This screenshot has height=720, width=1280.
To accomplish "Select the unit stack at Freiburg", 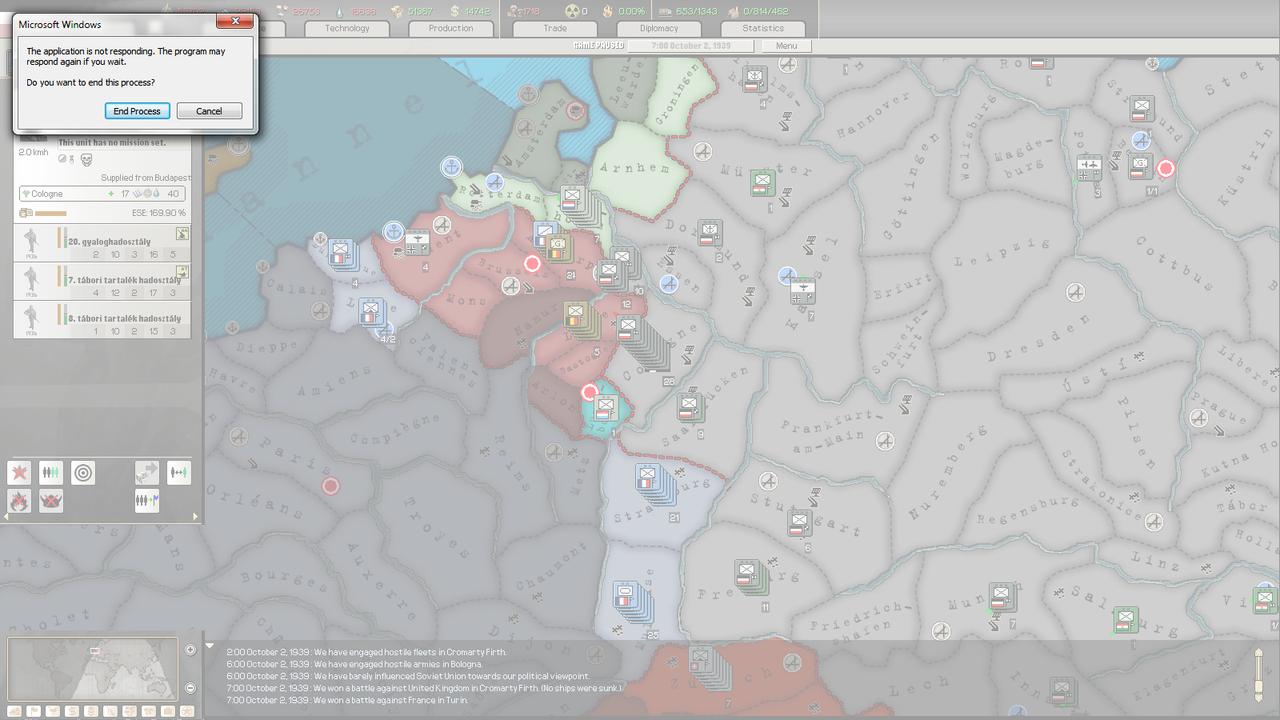I will point(750,577).
